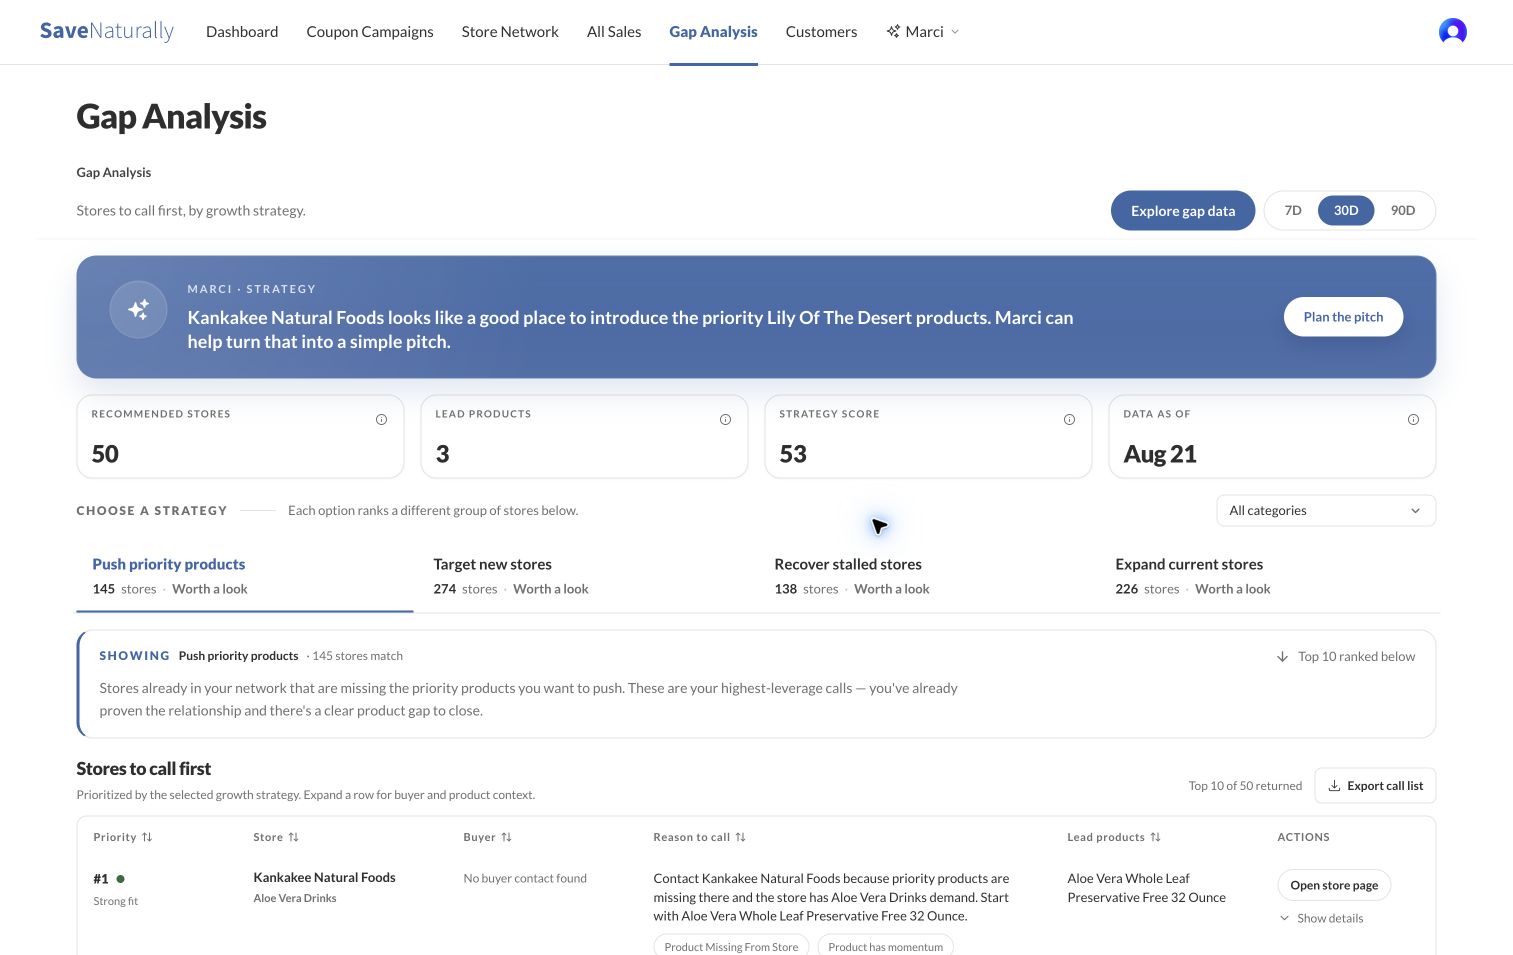Click the Aloe Vera Drinks category label
Viewport: 1513px width, 955px height.
295,898
